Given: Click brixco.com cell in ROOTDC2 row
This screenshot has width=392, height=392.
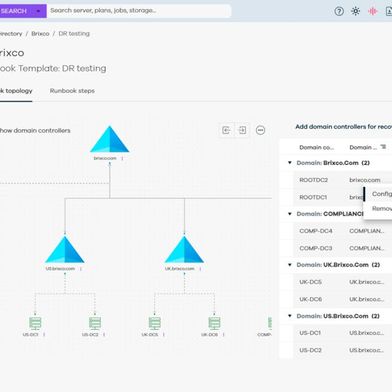Looking at the screenshot, I should (365, 180).
